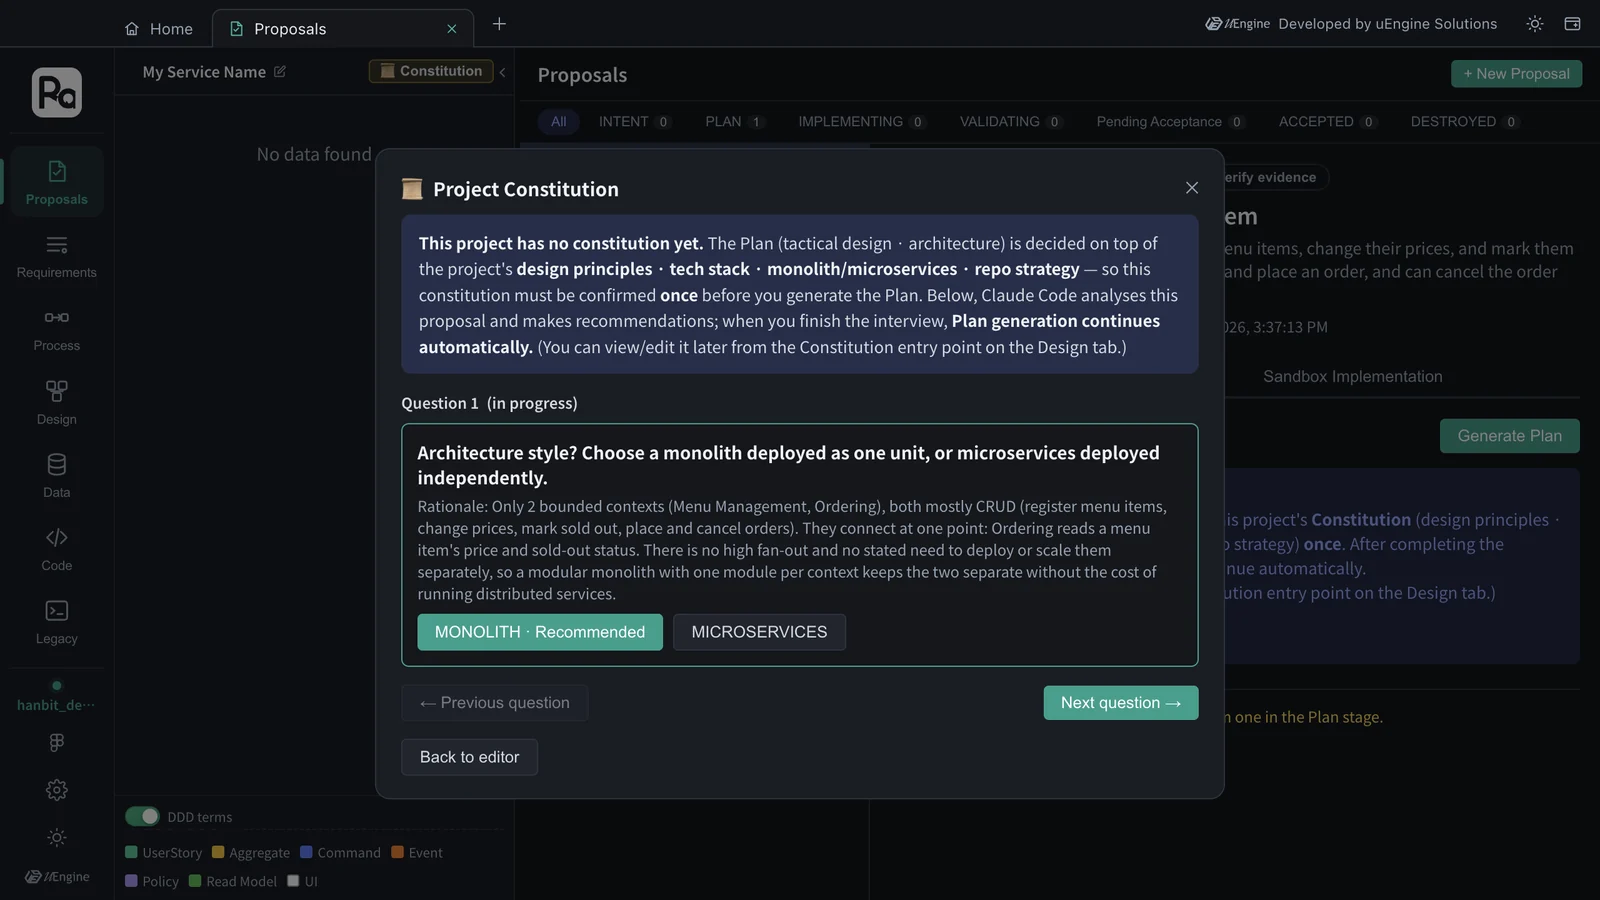Click the window layout icon in the title bar

(1572, 24)
